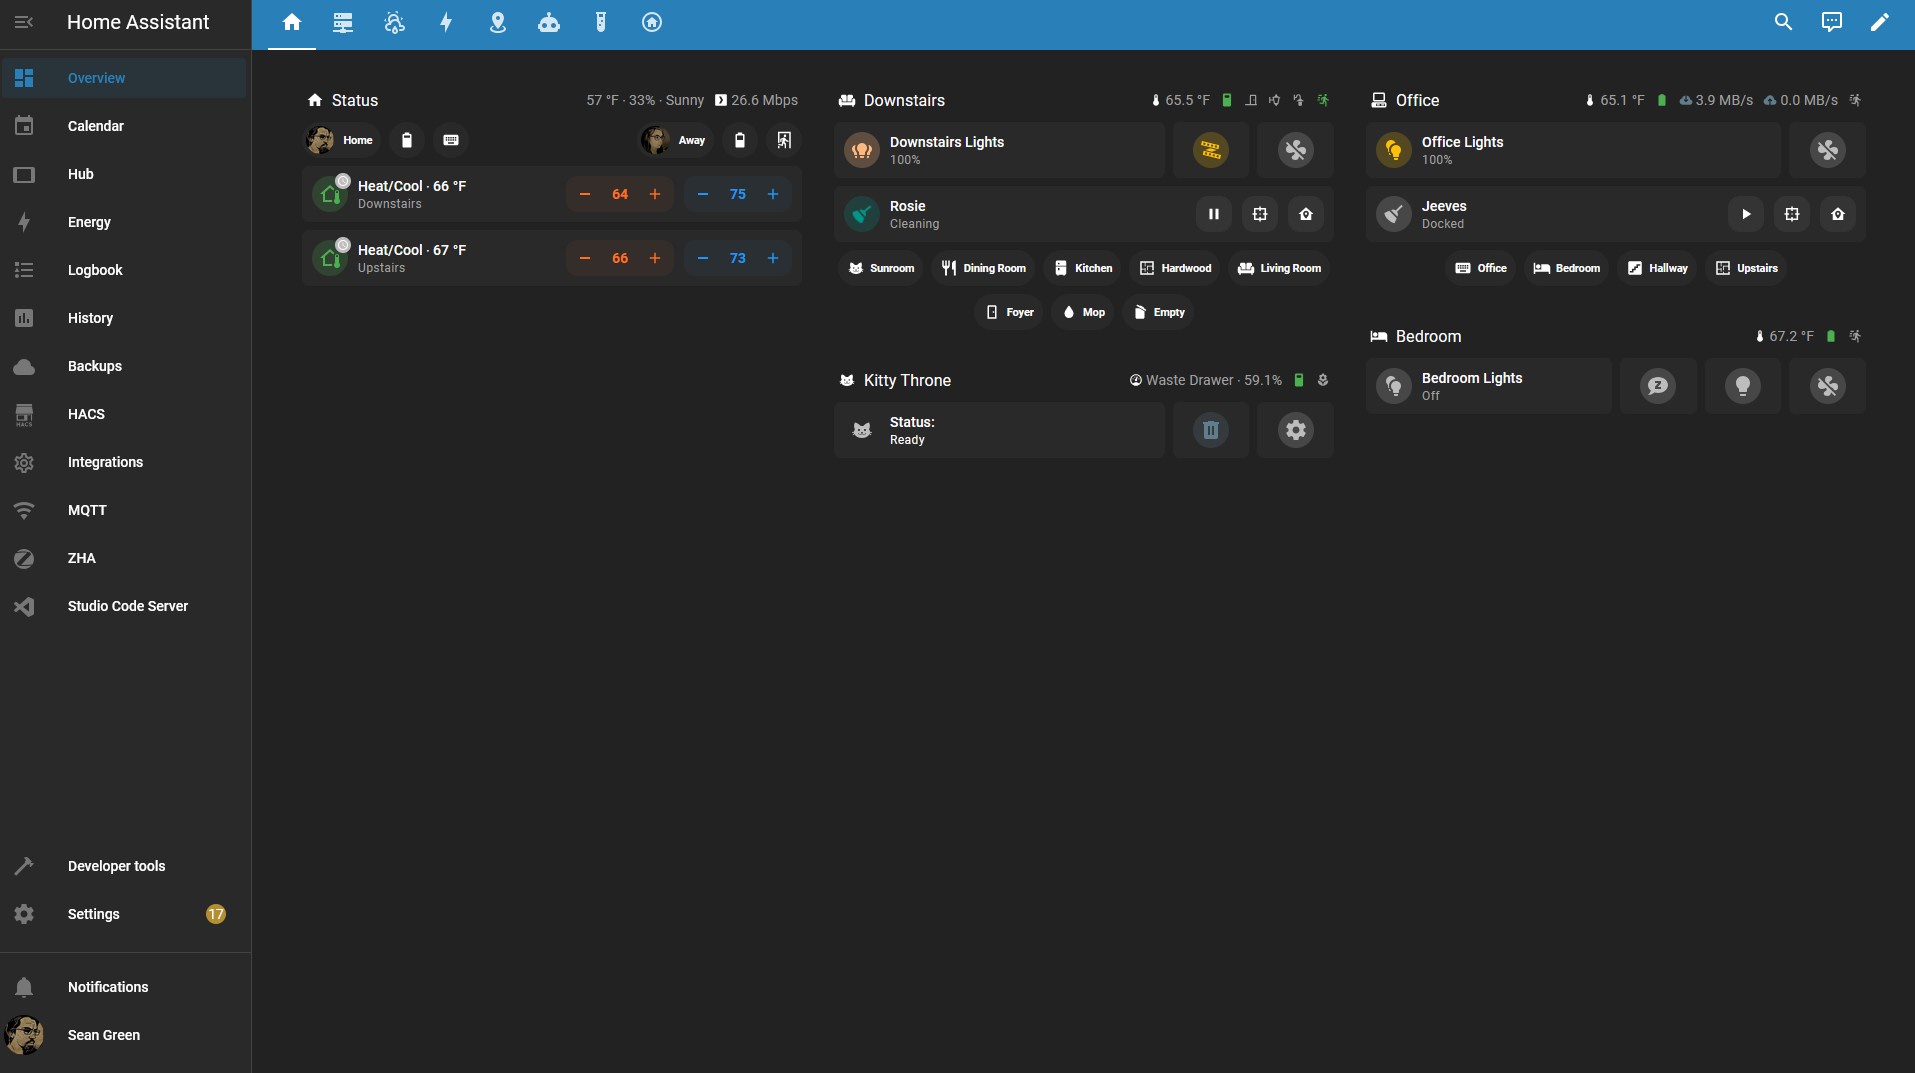Select the Mop chip
Viewport: 1915px width, 1073px height.
(x=1083, y=312)
